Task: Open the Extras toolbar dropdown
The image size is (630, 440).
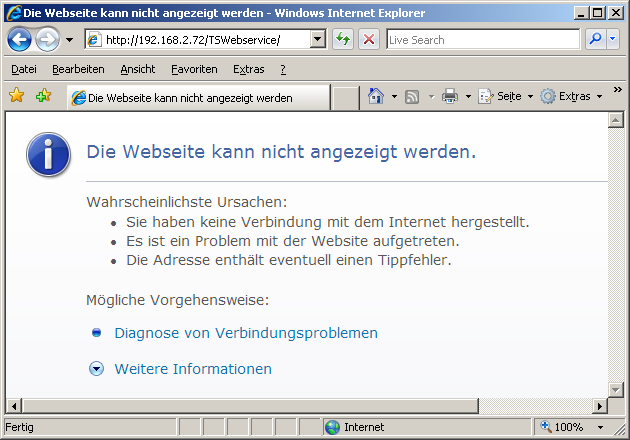Action: 572,97
